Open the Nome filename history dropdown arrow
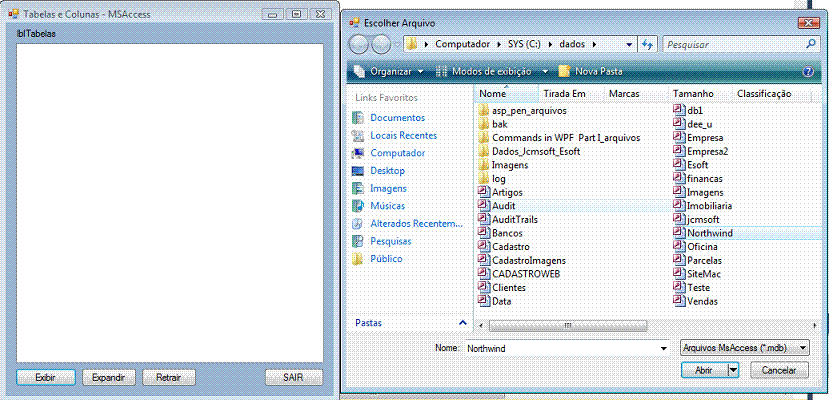Viewport: 829px width, 400px height. point(664,349)
